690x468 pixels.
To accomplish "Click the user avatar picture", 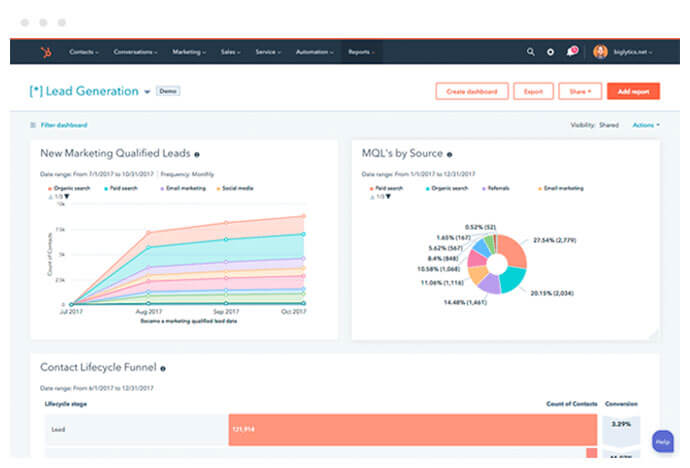I will coord(600,52).
